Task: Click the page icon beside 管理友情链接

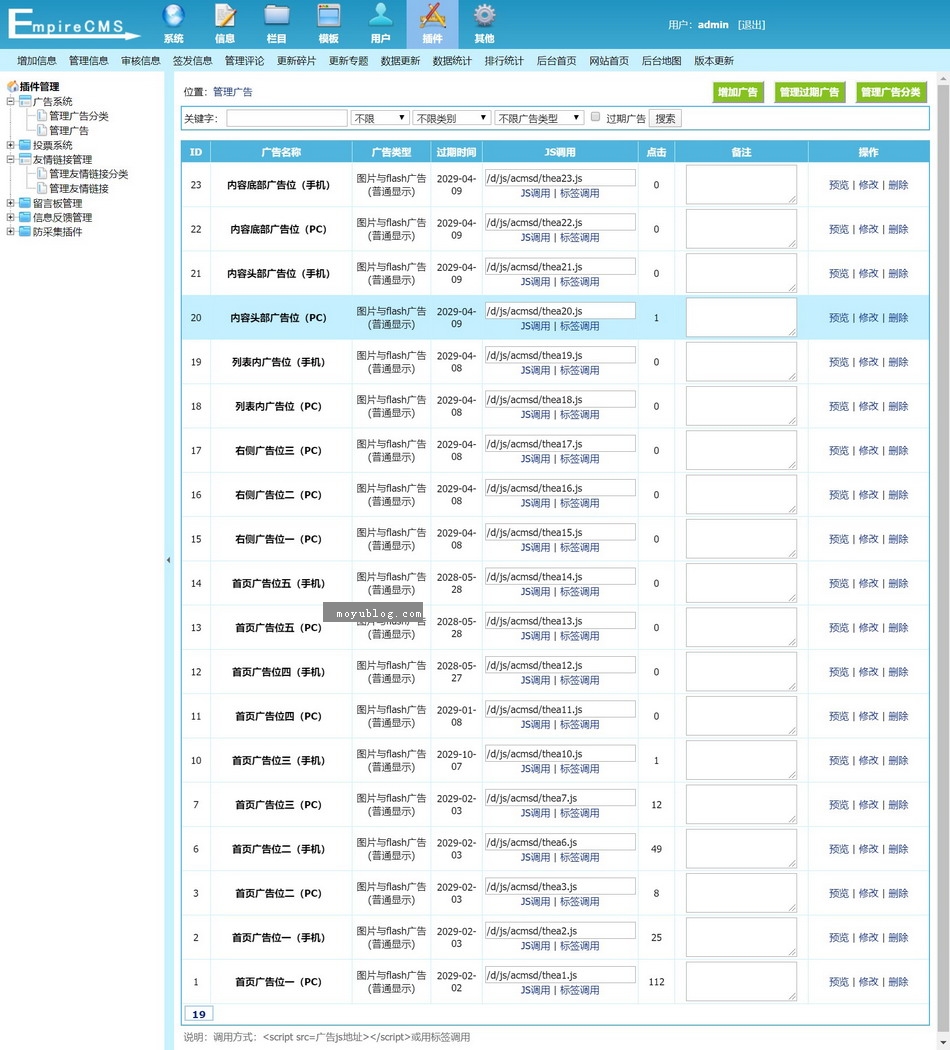Action: click(x=42, y=188)
